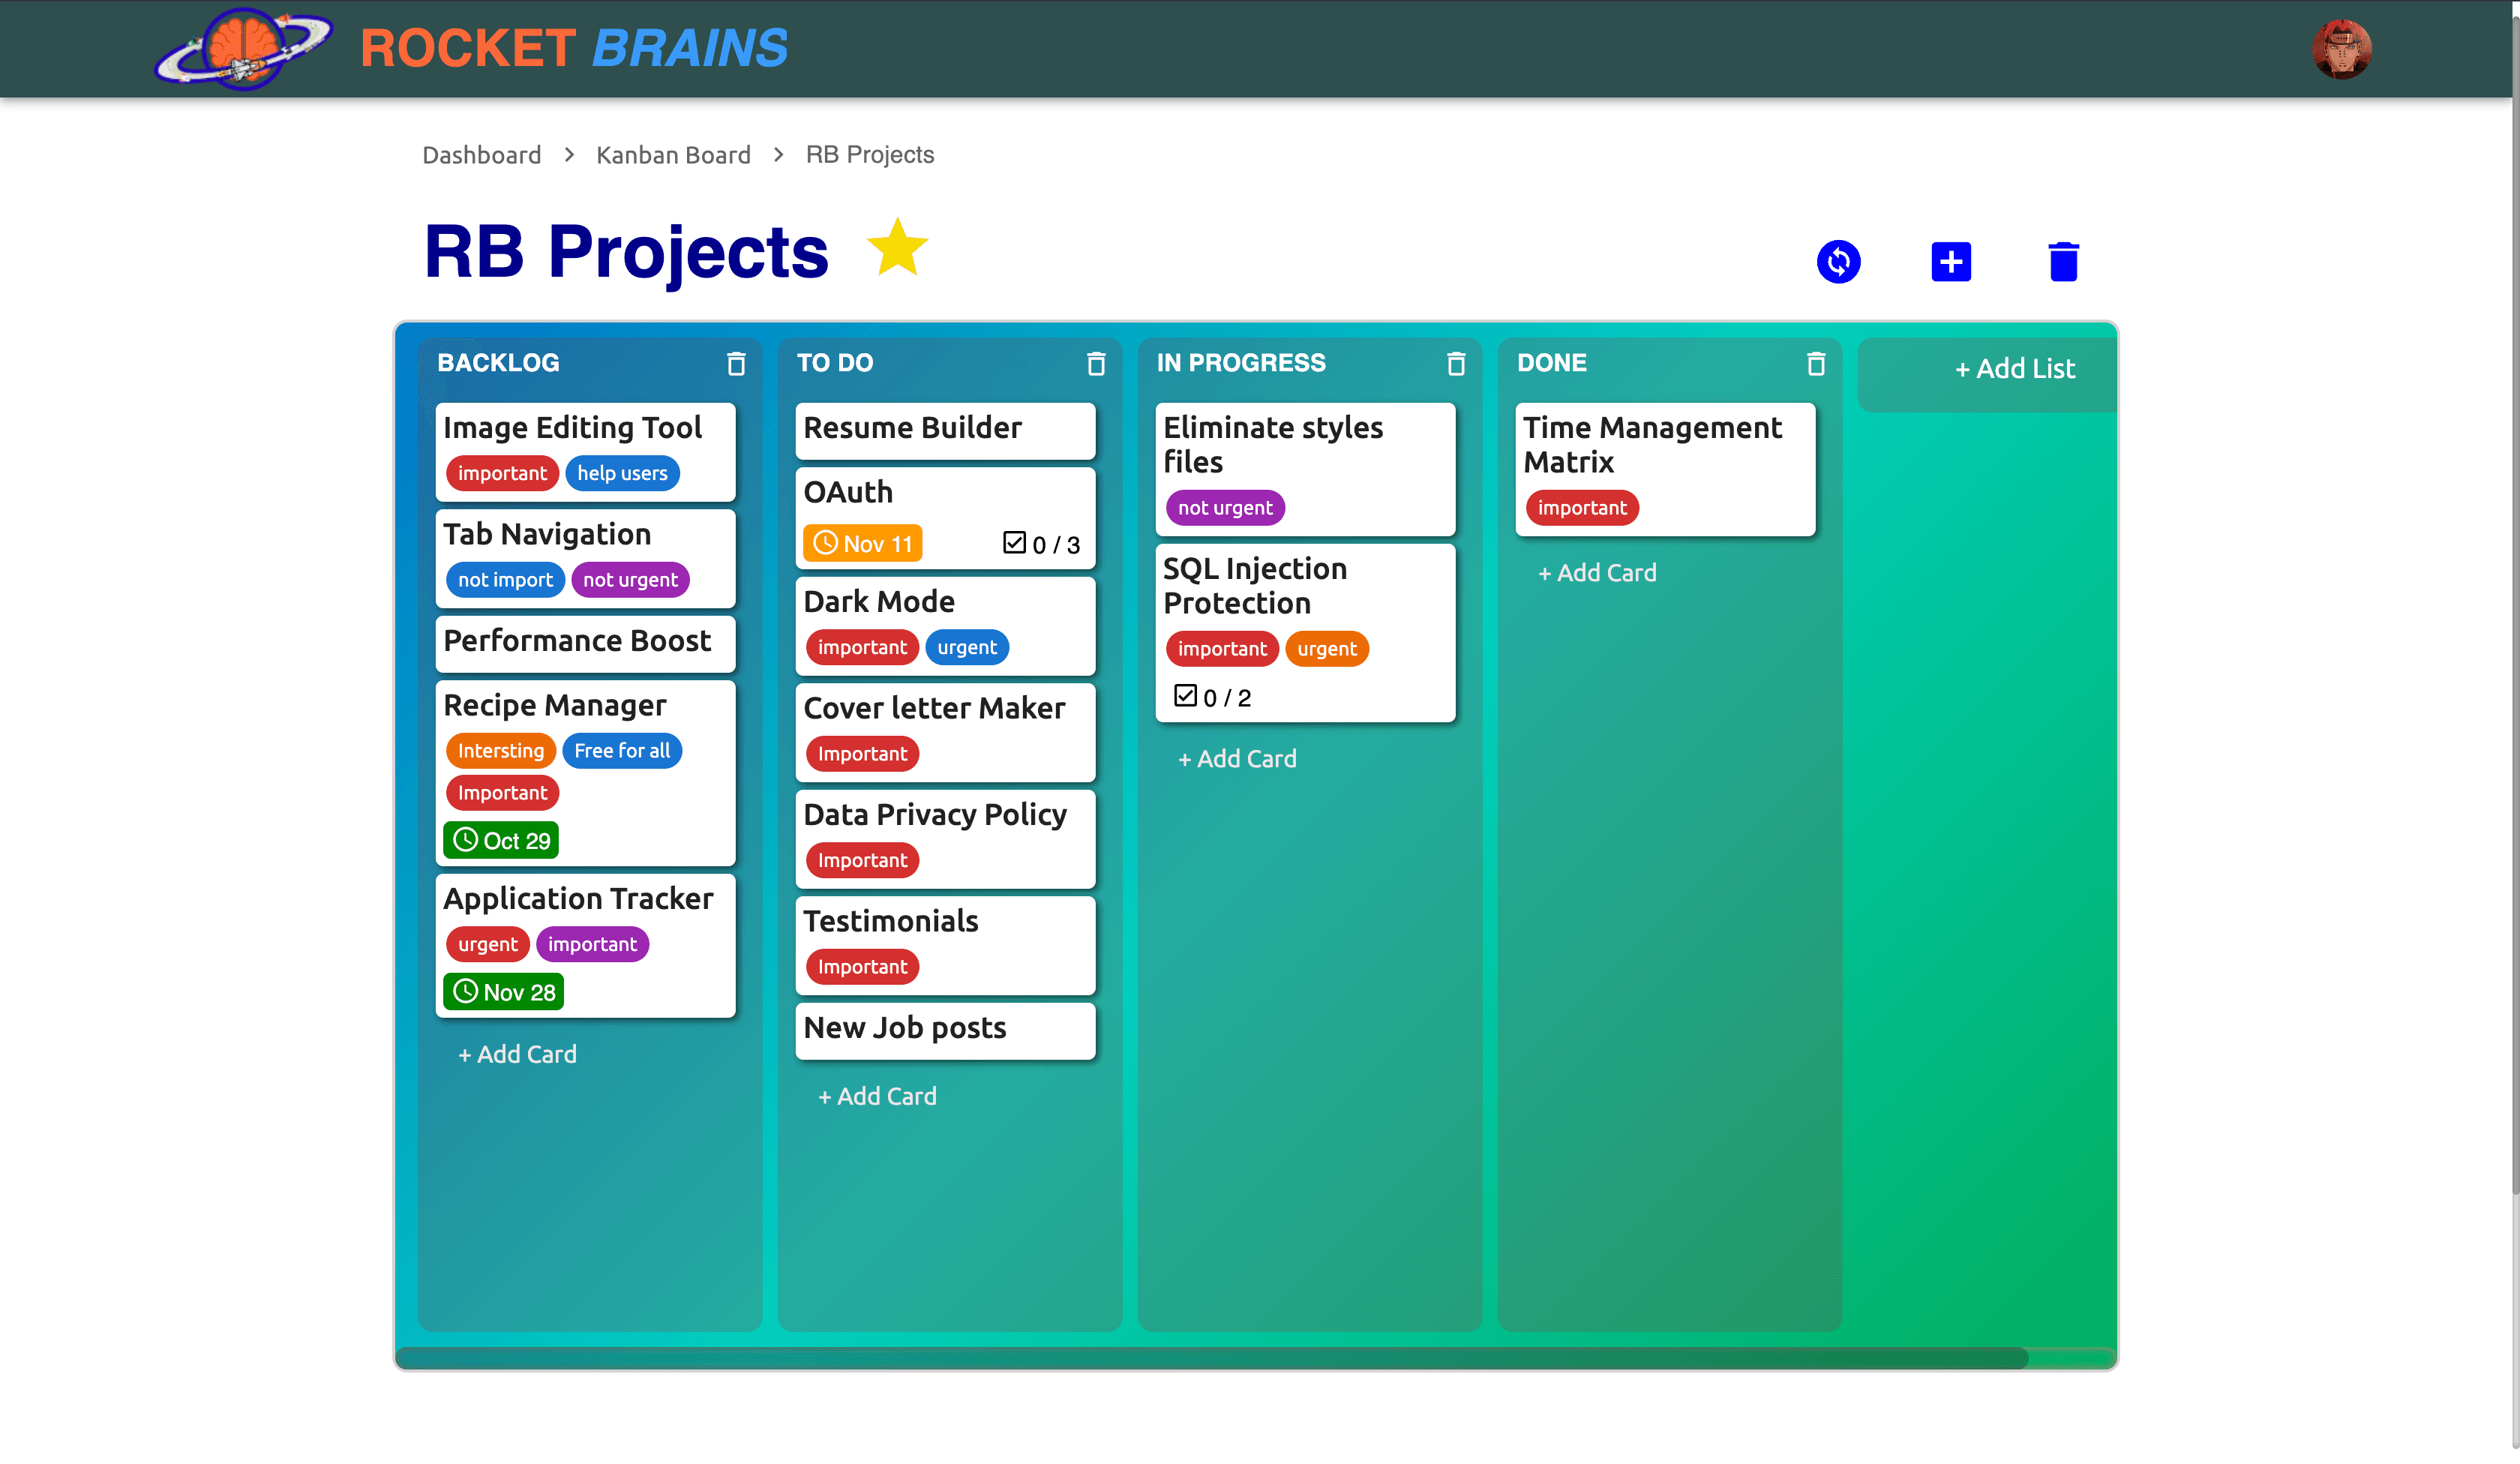Click the Rocket Brains logo icon
Viewport: 2520px width, 1464px height.
243,48
